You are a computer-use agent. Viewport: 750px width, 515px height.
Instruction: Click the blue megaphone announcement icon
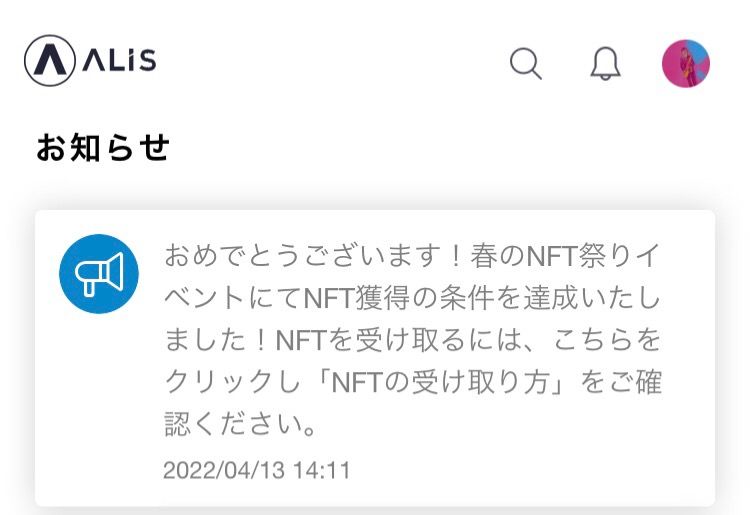pyautogui.click(x=98, y=273)
